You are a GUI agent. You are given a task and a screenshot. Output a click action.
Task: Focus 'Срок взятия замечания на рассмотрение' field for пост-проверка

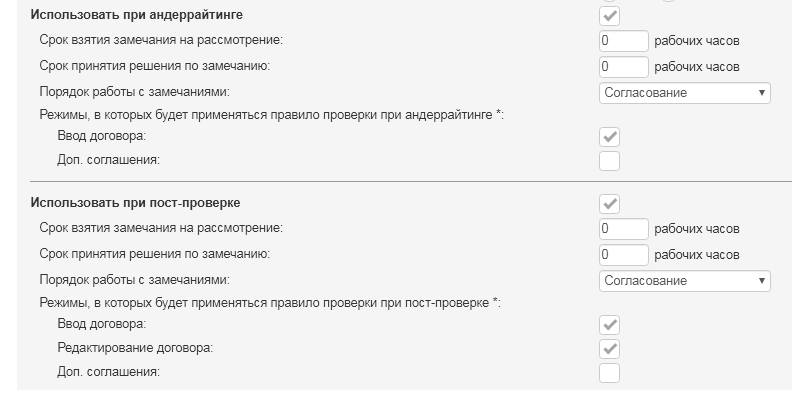pos(623,229)
